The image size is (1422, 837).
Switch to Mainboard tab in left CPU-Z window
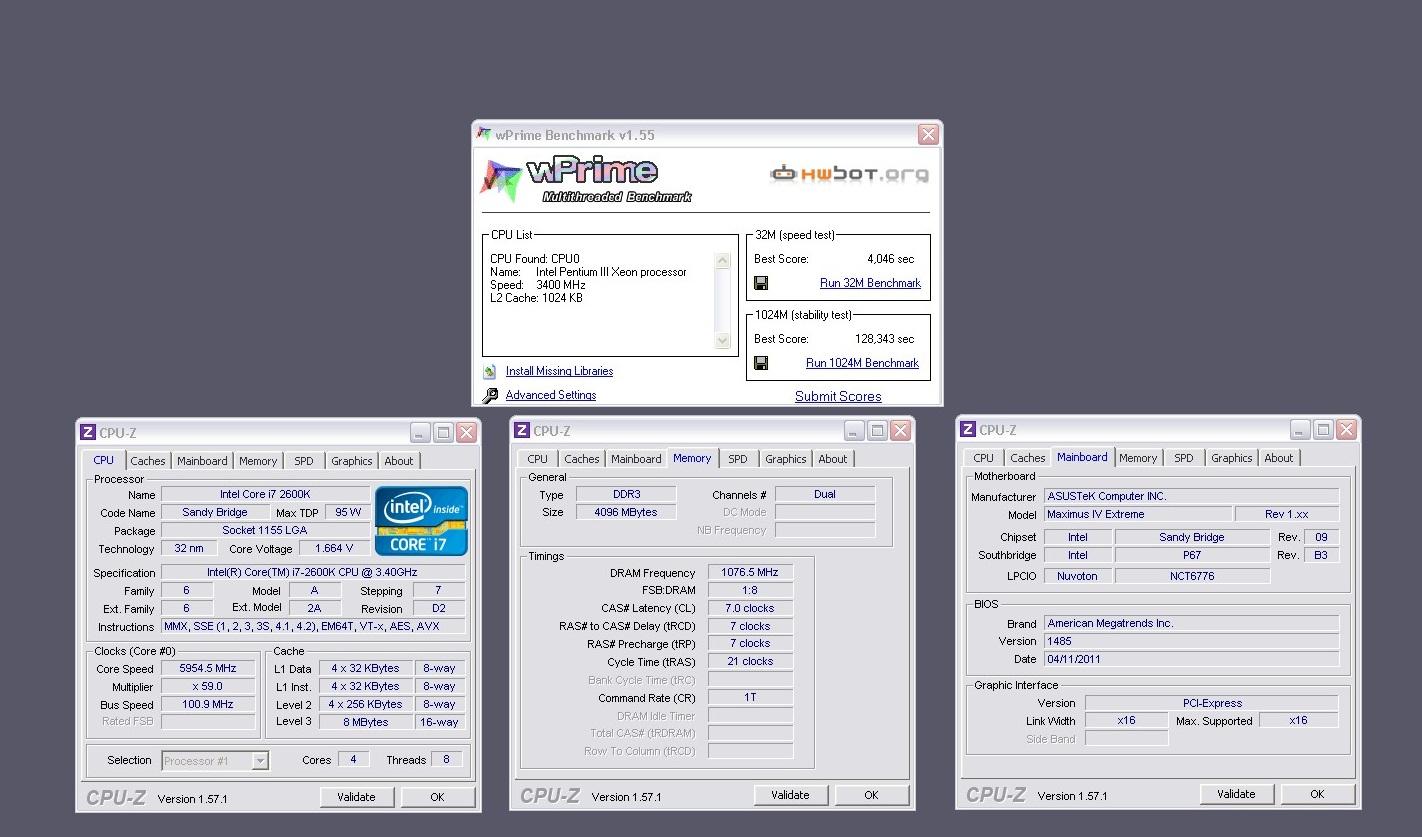pyautogui.click(x=202, y=461)
